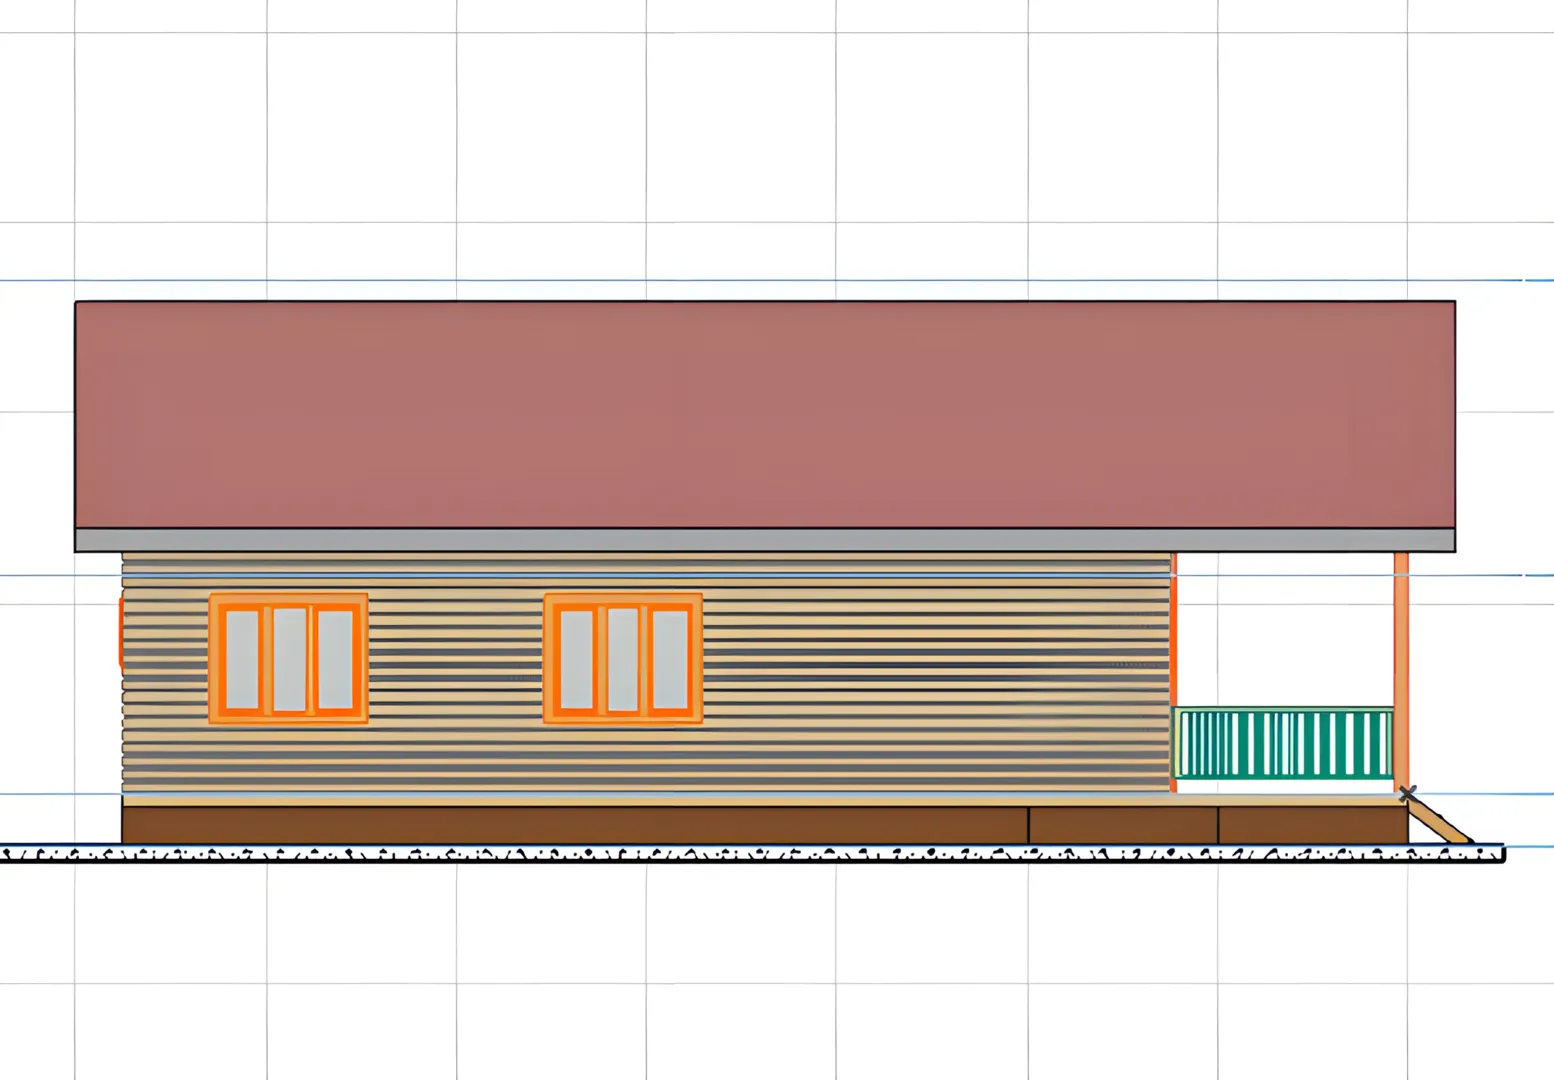
Task: Click the middle pane of the left window
Action: [x=289, y=659]
